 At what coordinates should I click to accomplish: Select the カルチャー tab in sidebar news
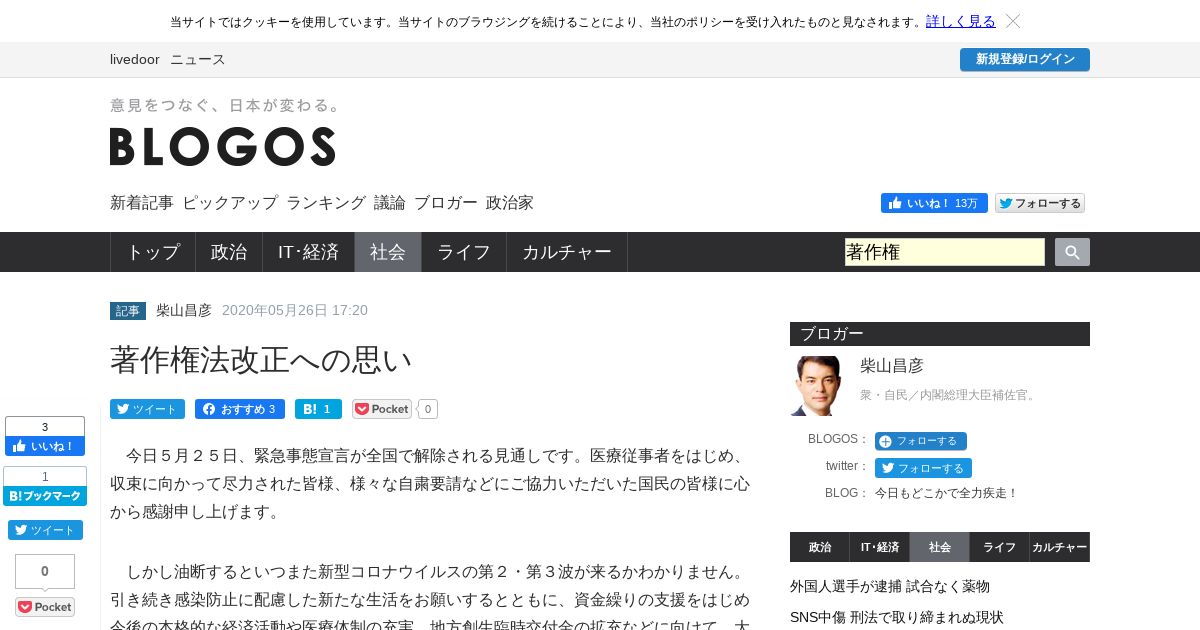[x=1060, y=547]
